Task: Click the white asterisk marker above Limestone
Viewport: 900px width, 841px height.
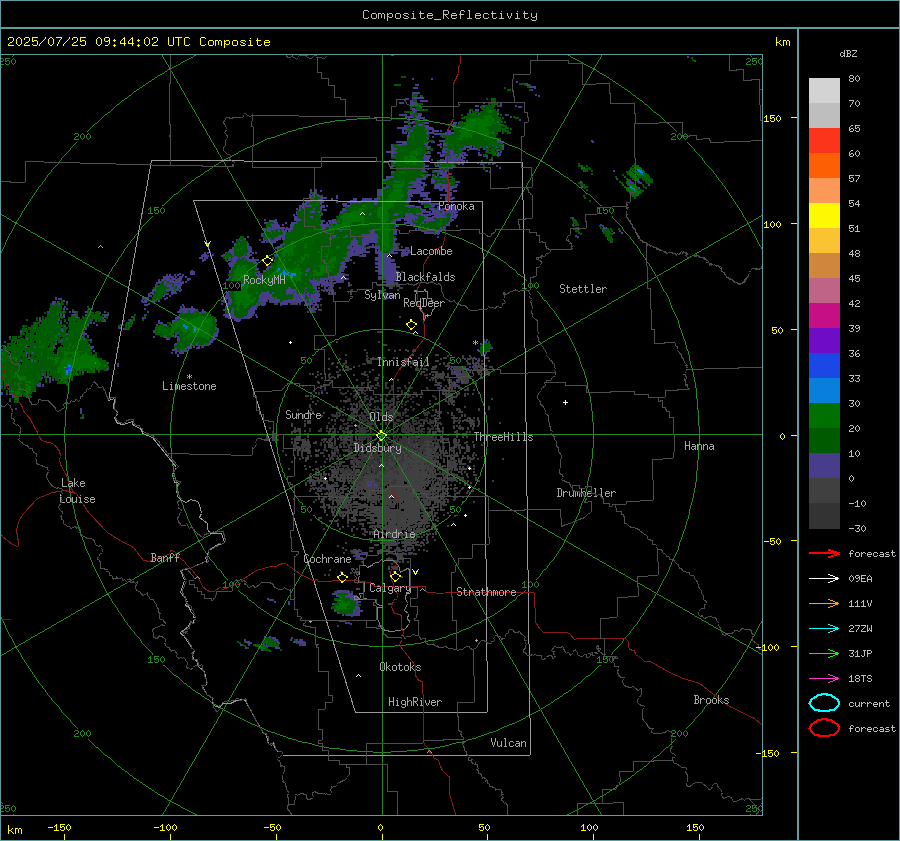Action: [189, 377]
